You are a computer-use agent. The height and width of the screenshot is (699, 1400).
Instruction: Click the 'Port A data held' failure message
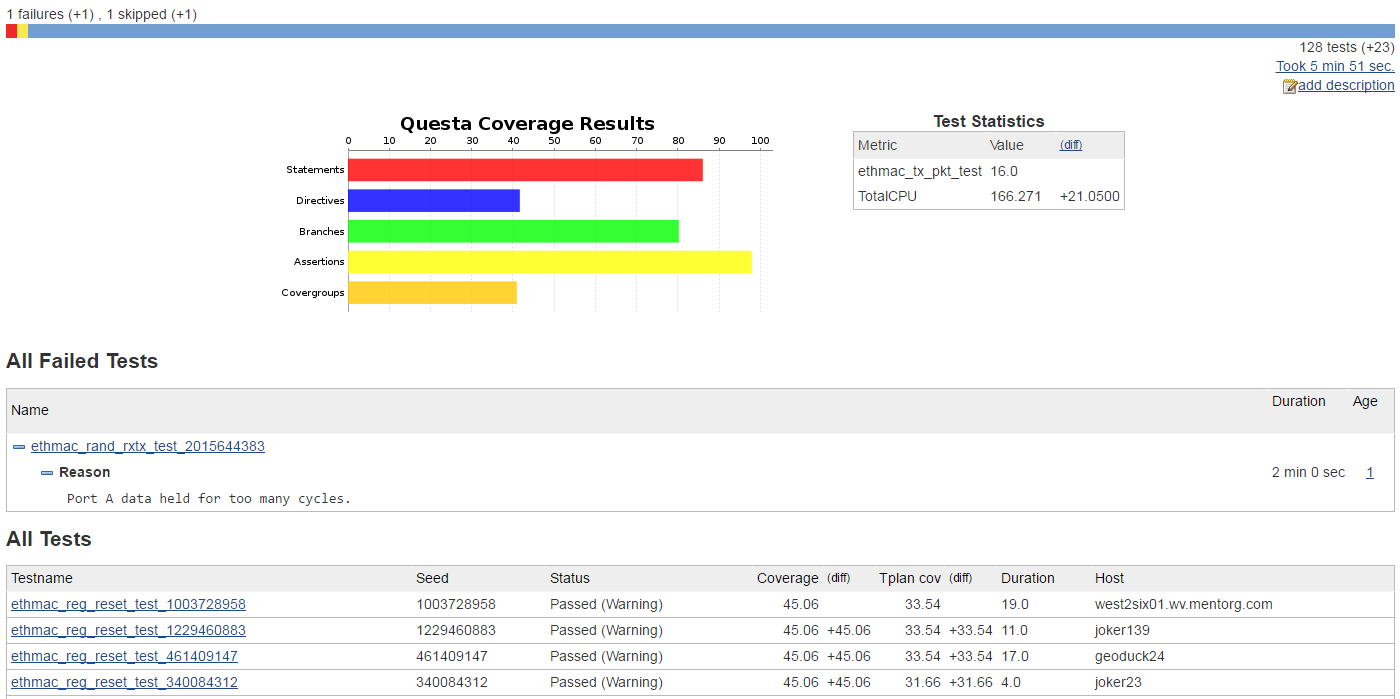click(x=209, y=498)
